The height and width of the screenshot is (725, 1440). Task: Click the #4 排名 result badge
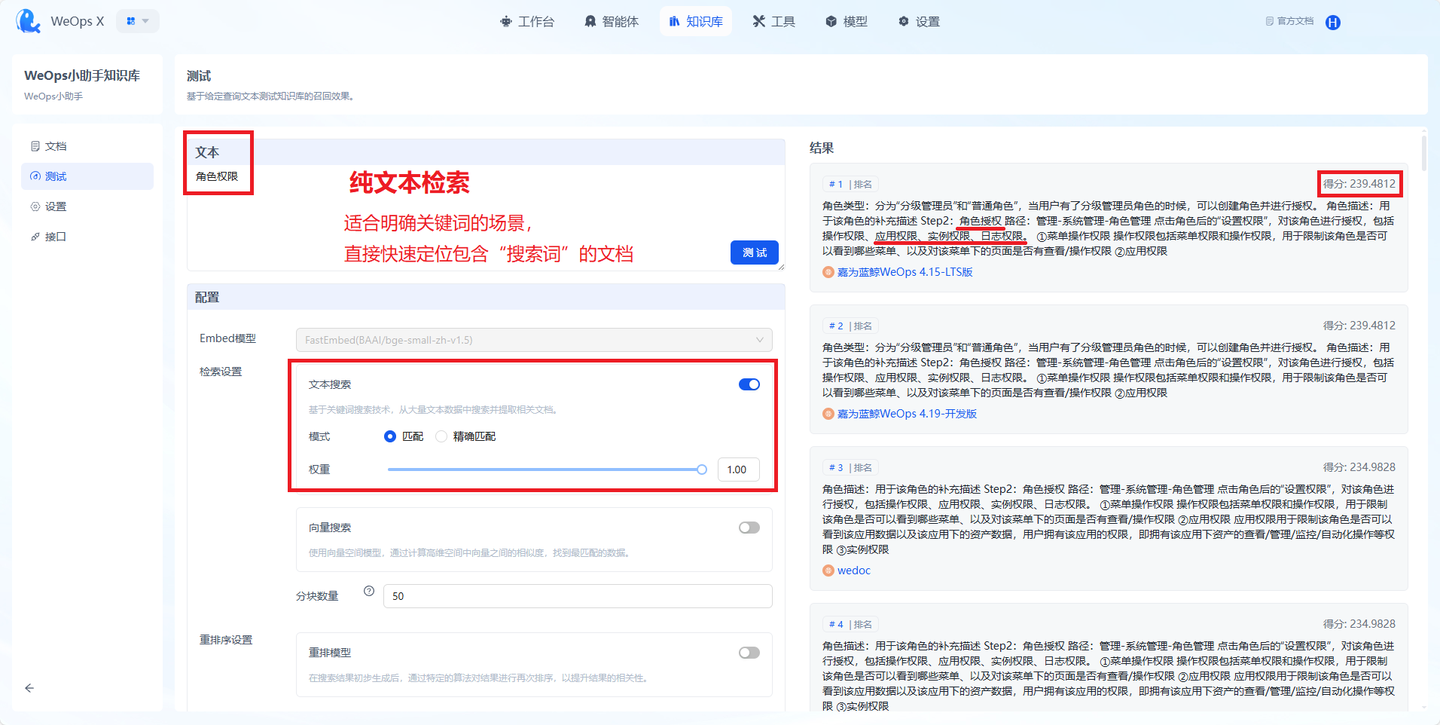click(x=850, y=624)
